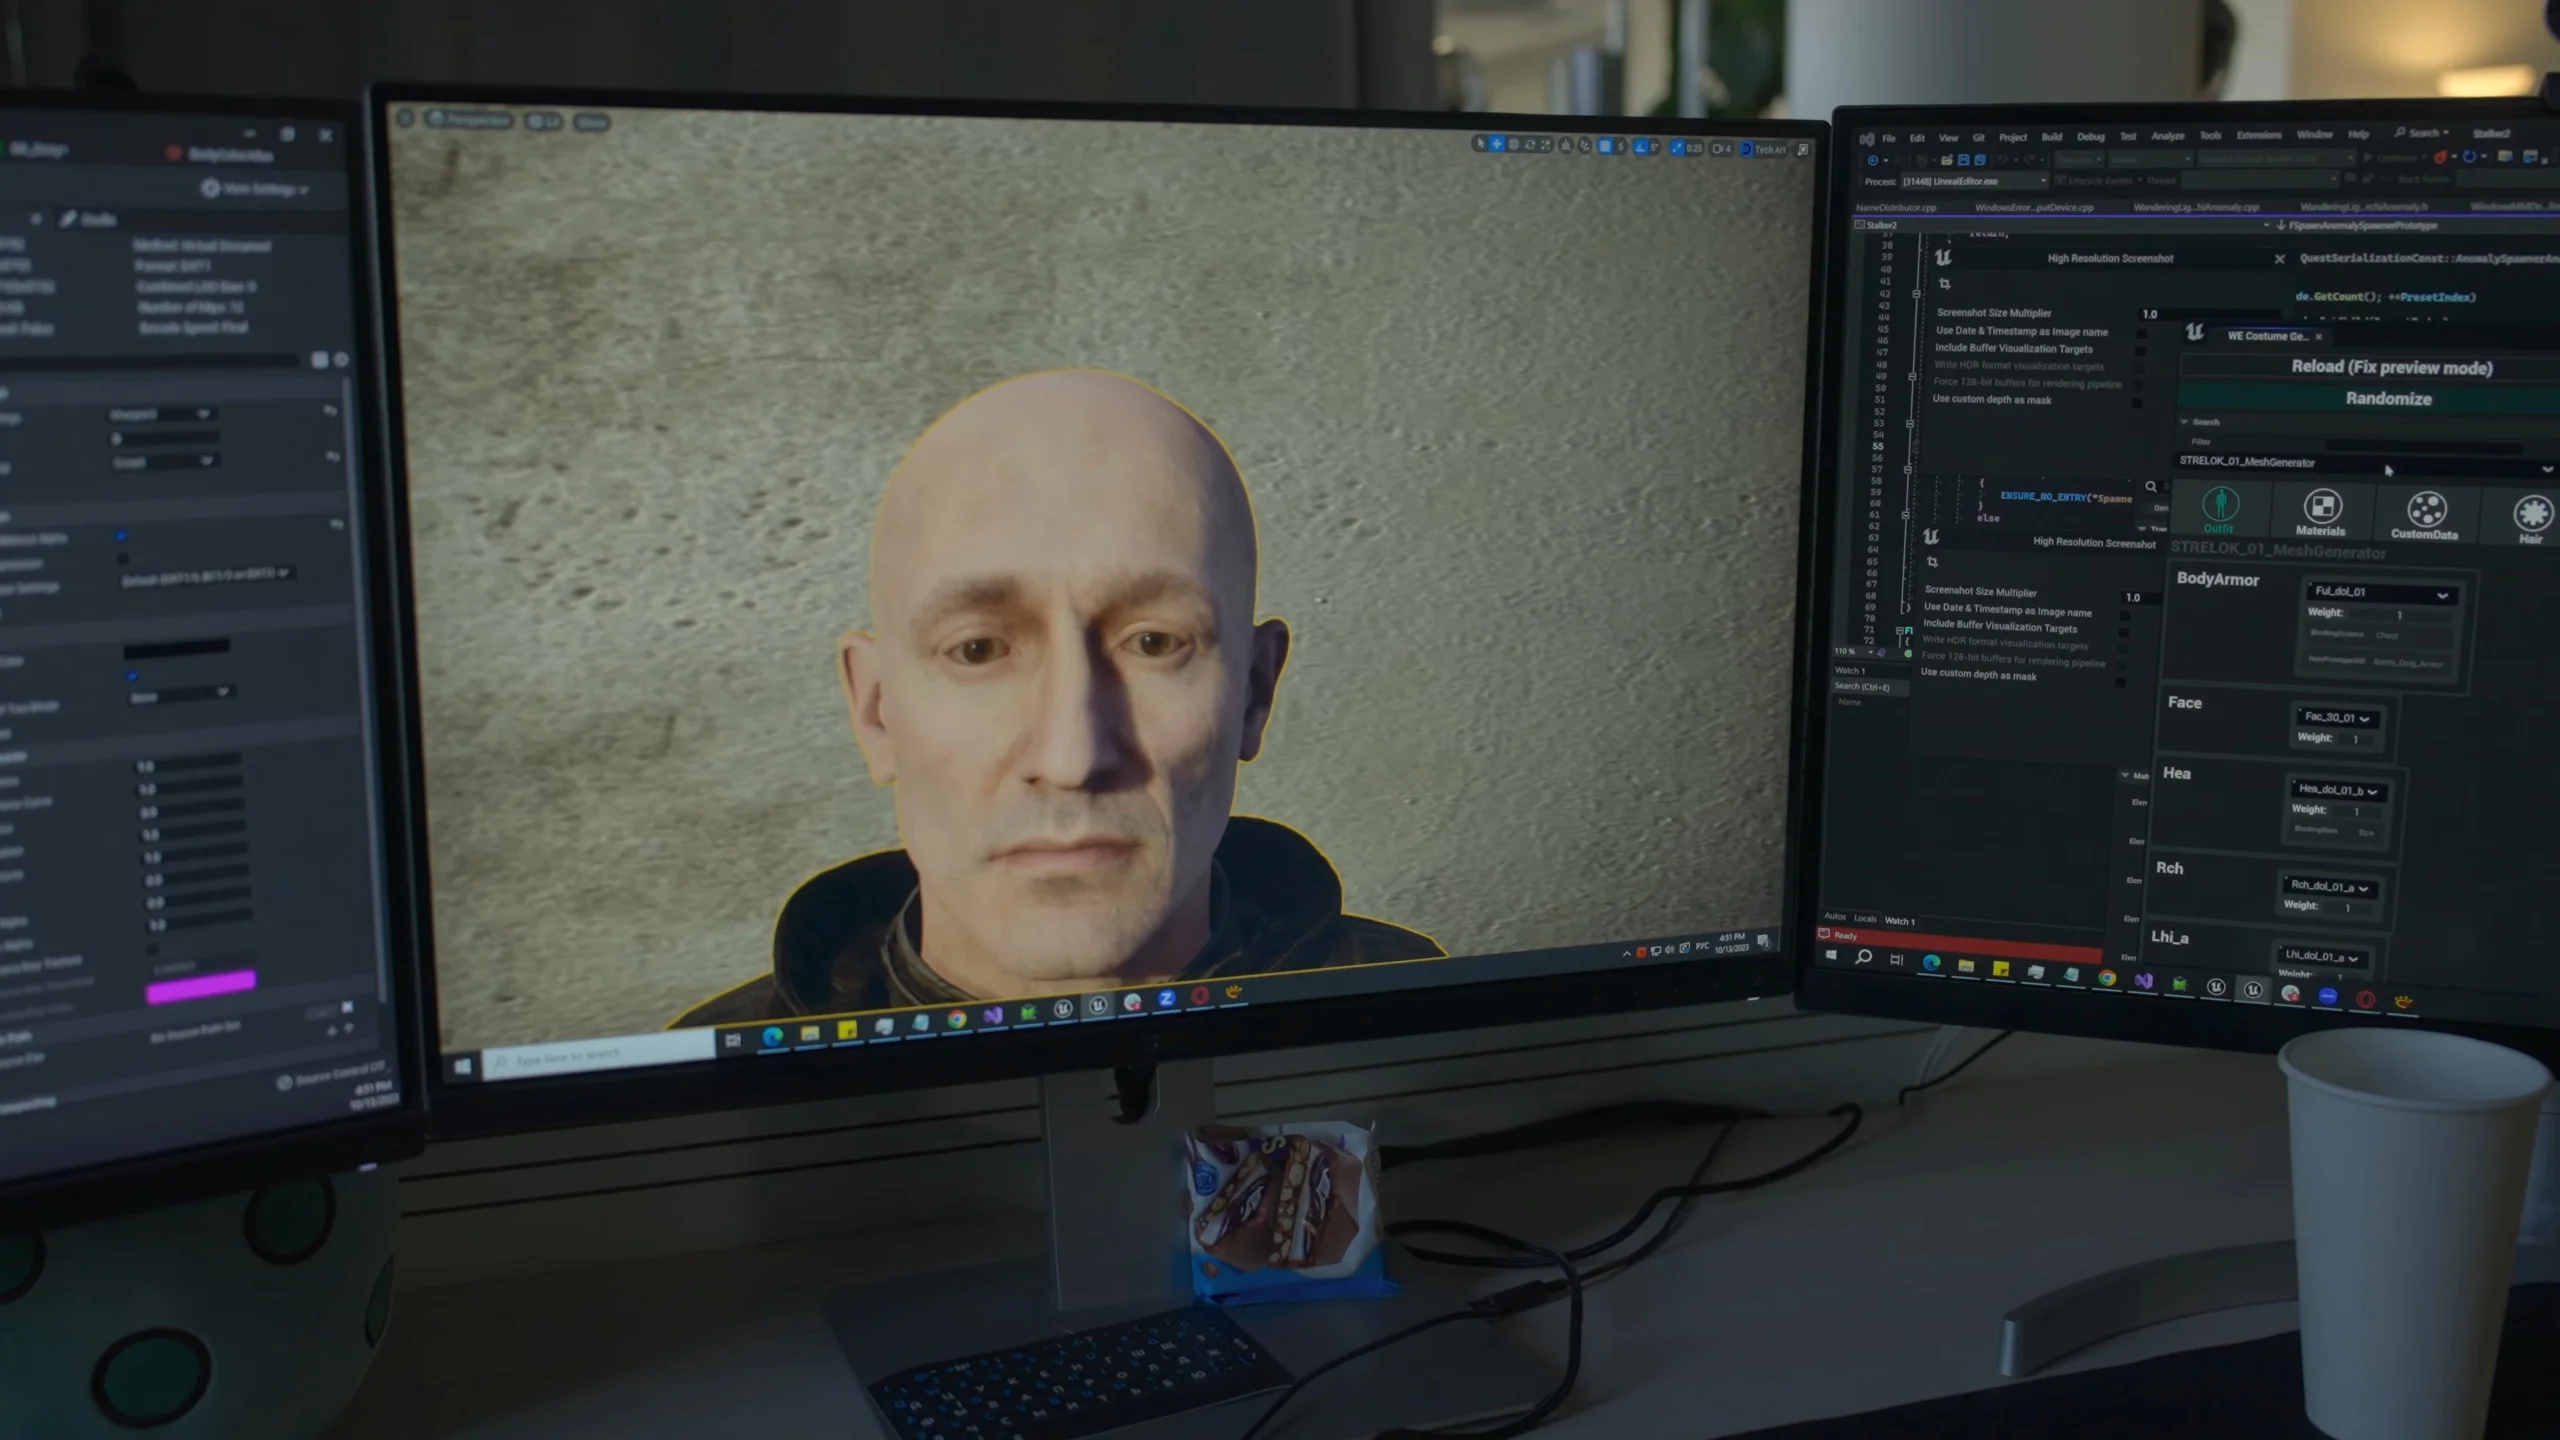Open View Settings dropdown on left monitor
The height and width of the screenshot is (1440, 2560).
point(254,189)
